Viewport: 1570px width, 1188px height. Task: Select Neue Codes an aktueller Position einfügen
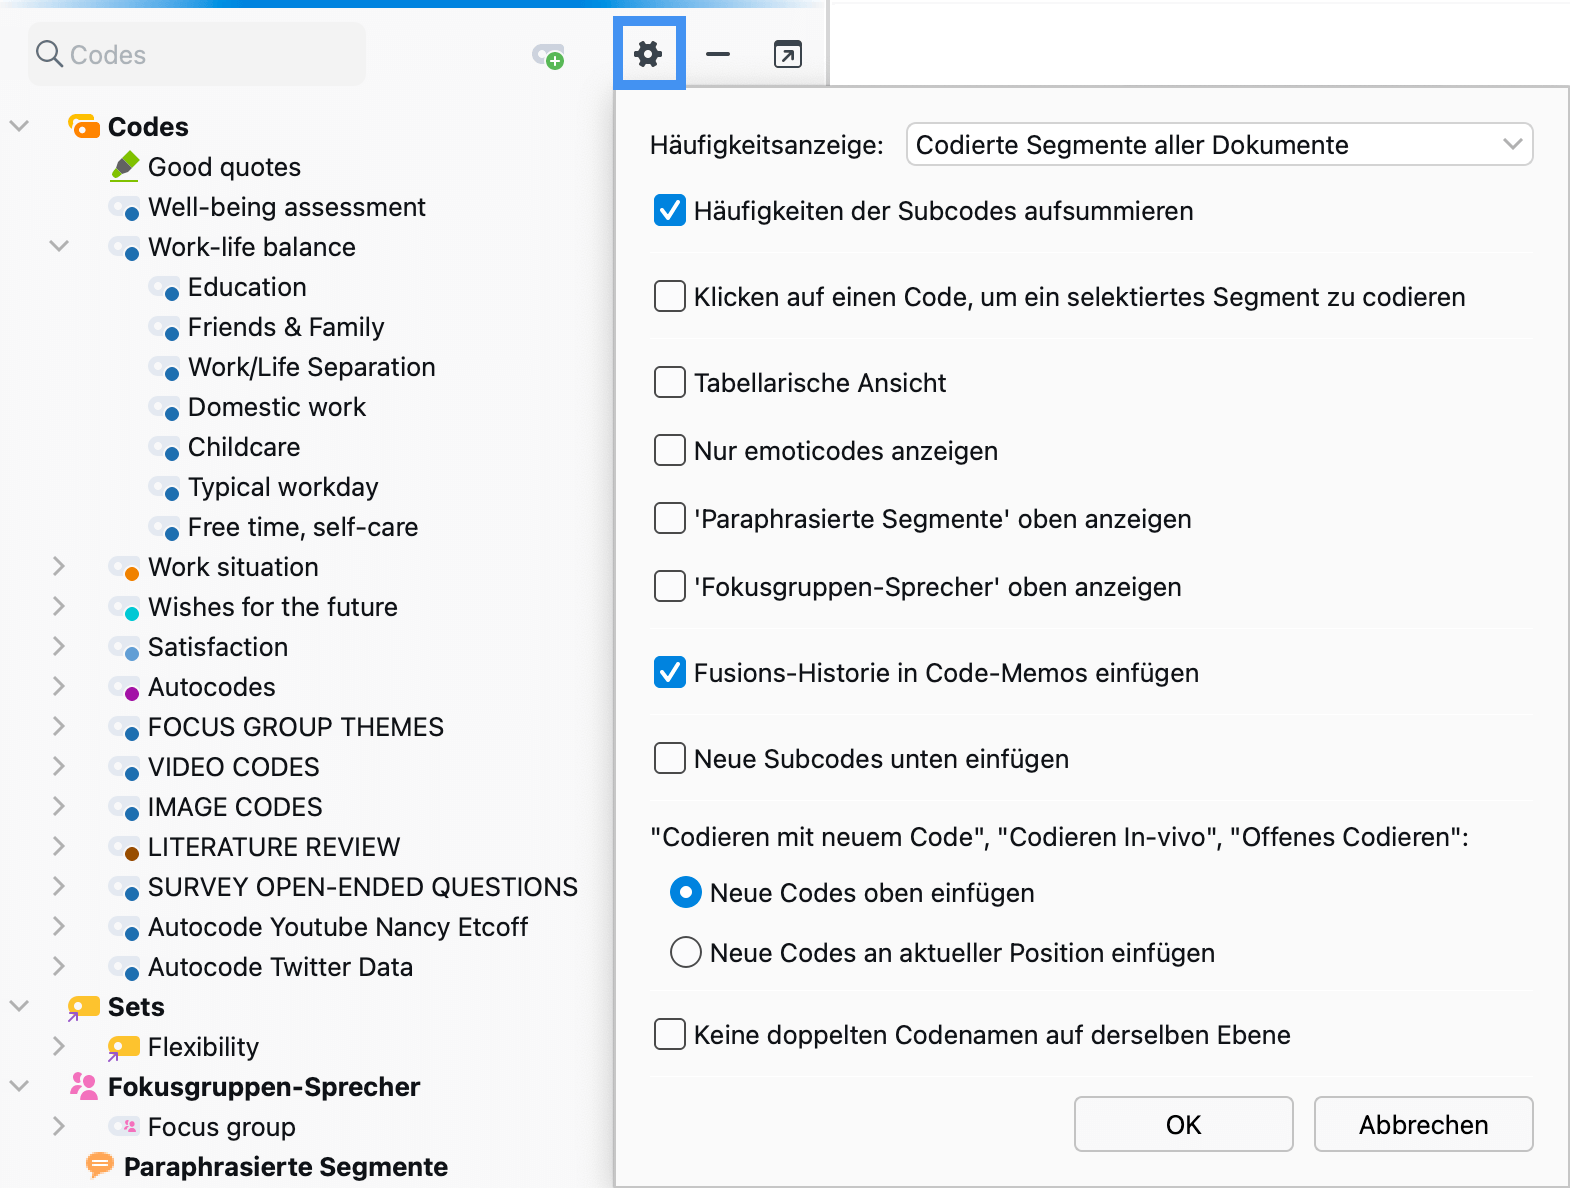tap(685, 953)
